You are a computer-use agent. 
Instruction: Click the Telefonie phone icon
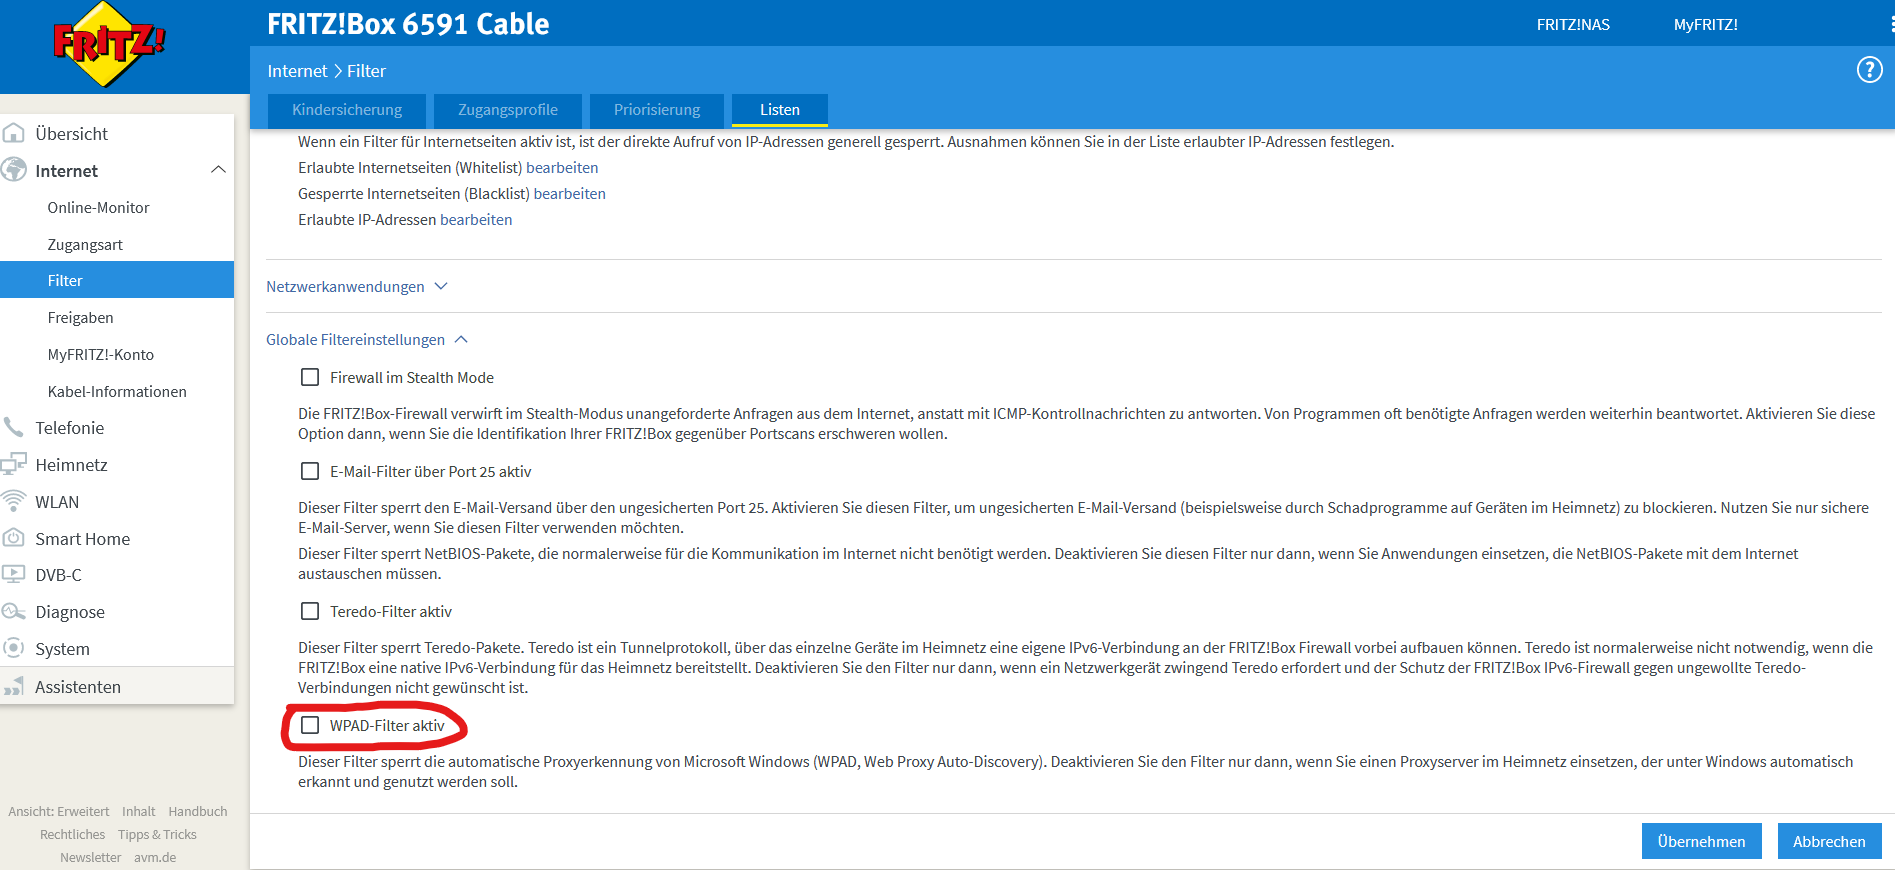click(x=14, y=427)
